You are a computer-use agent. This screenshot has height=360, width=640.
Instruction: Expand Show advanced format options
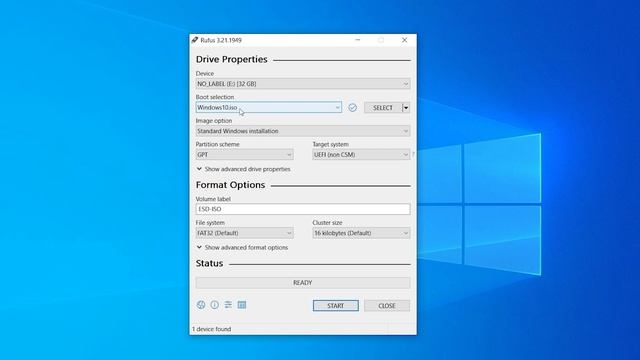coord(242,248)
